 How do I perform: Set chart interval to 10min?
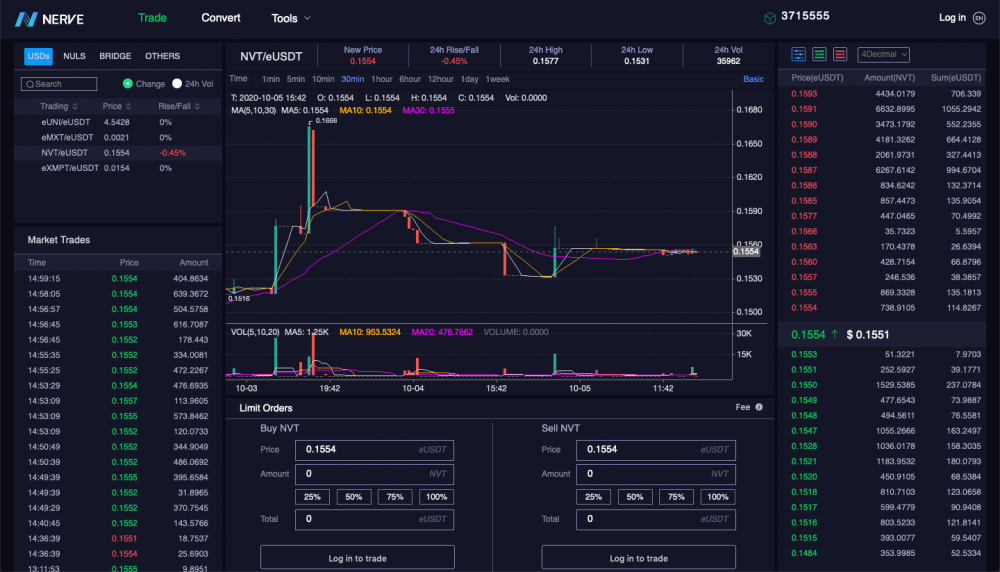point(323,79)
